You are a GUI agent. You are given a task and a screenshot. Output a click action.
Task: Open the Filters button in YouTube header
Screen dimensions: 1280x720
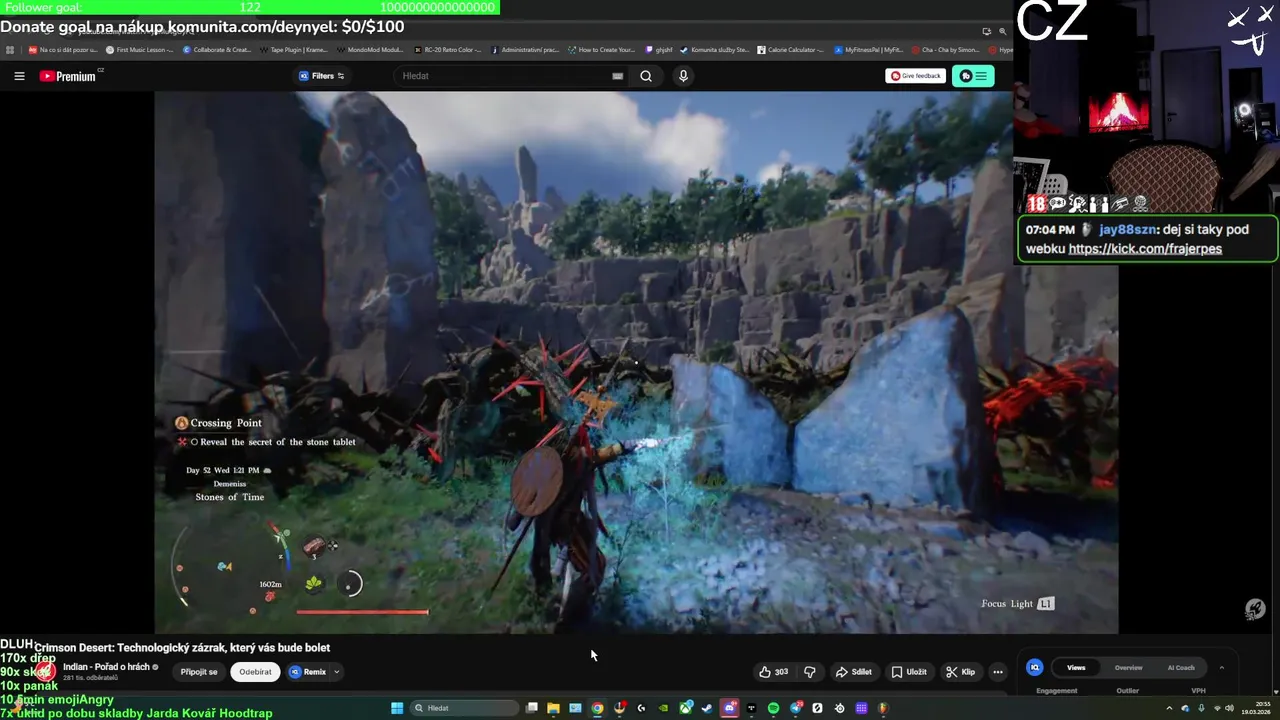[x=322, y=76]
